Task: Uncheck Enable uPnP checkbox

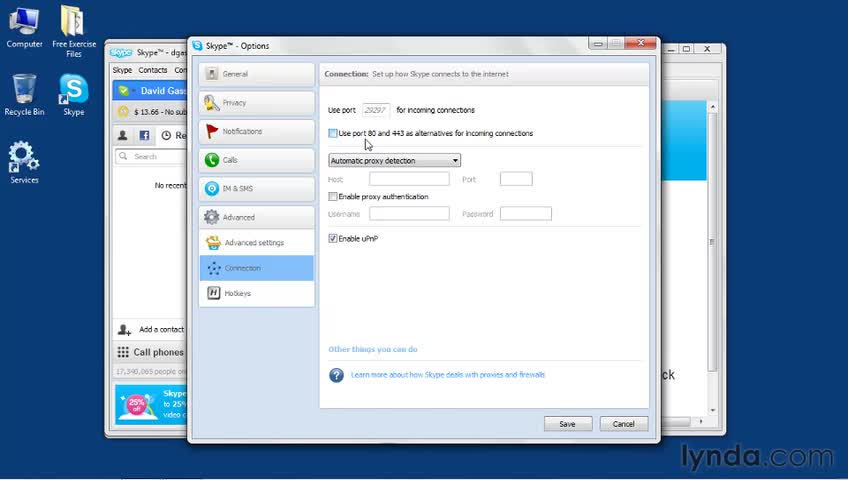Action: tap(333, 238)
